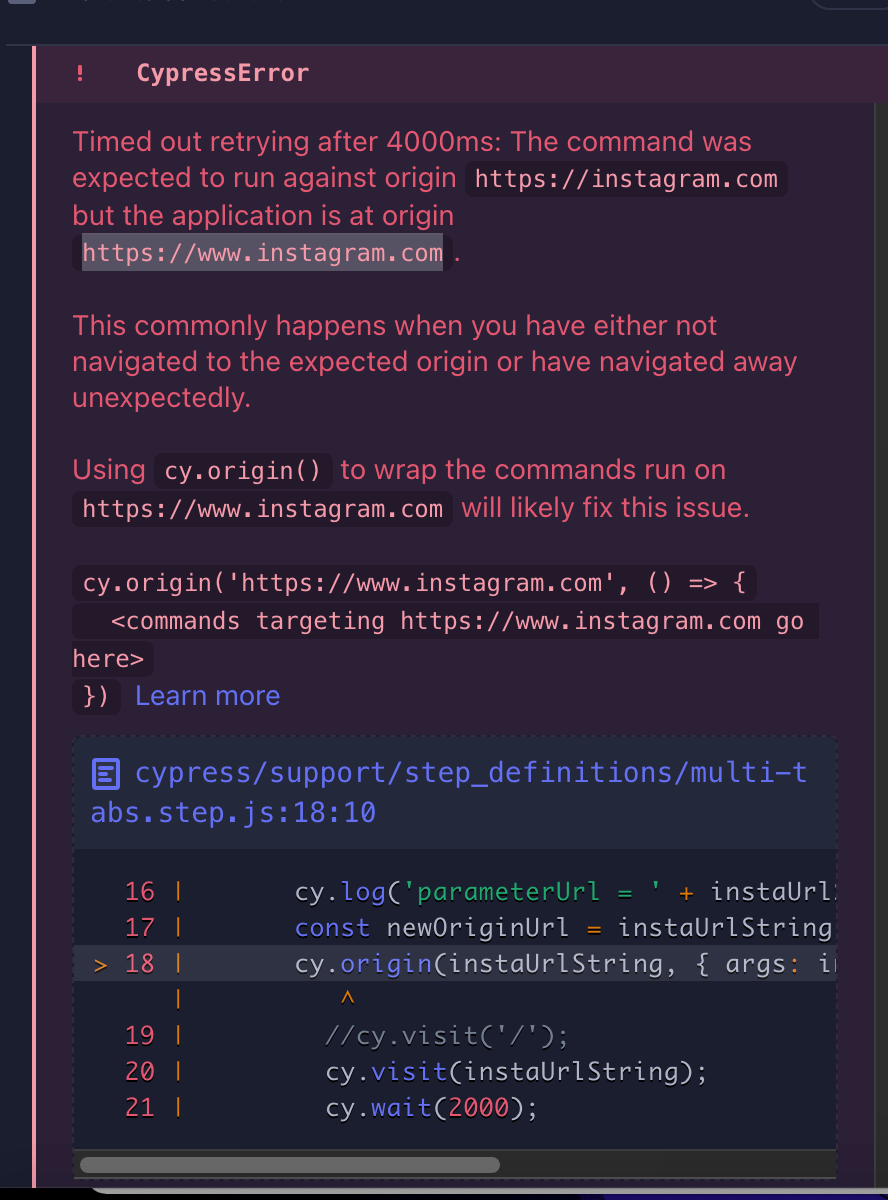
Task: Click highlighted line 18 cy.origin call
Action: (x=563, y=965)
